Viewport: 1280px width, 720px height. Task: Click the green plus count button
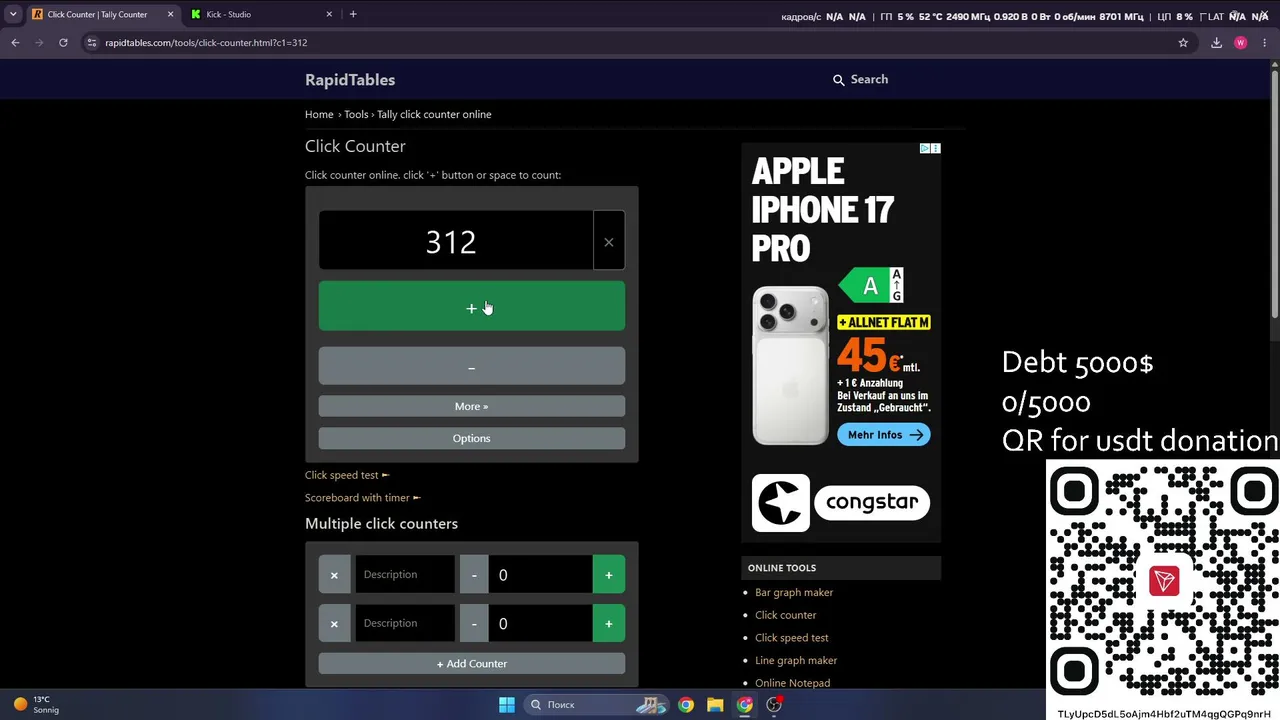pyautogui.click(x=471, y=307)
